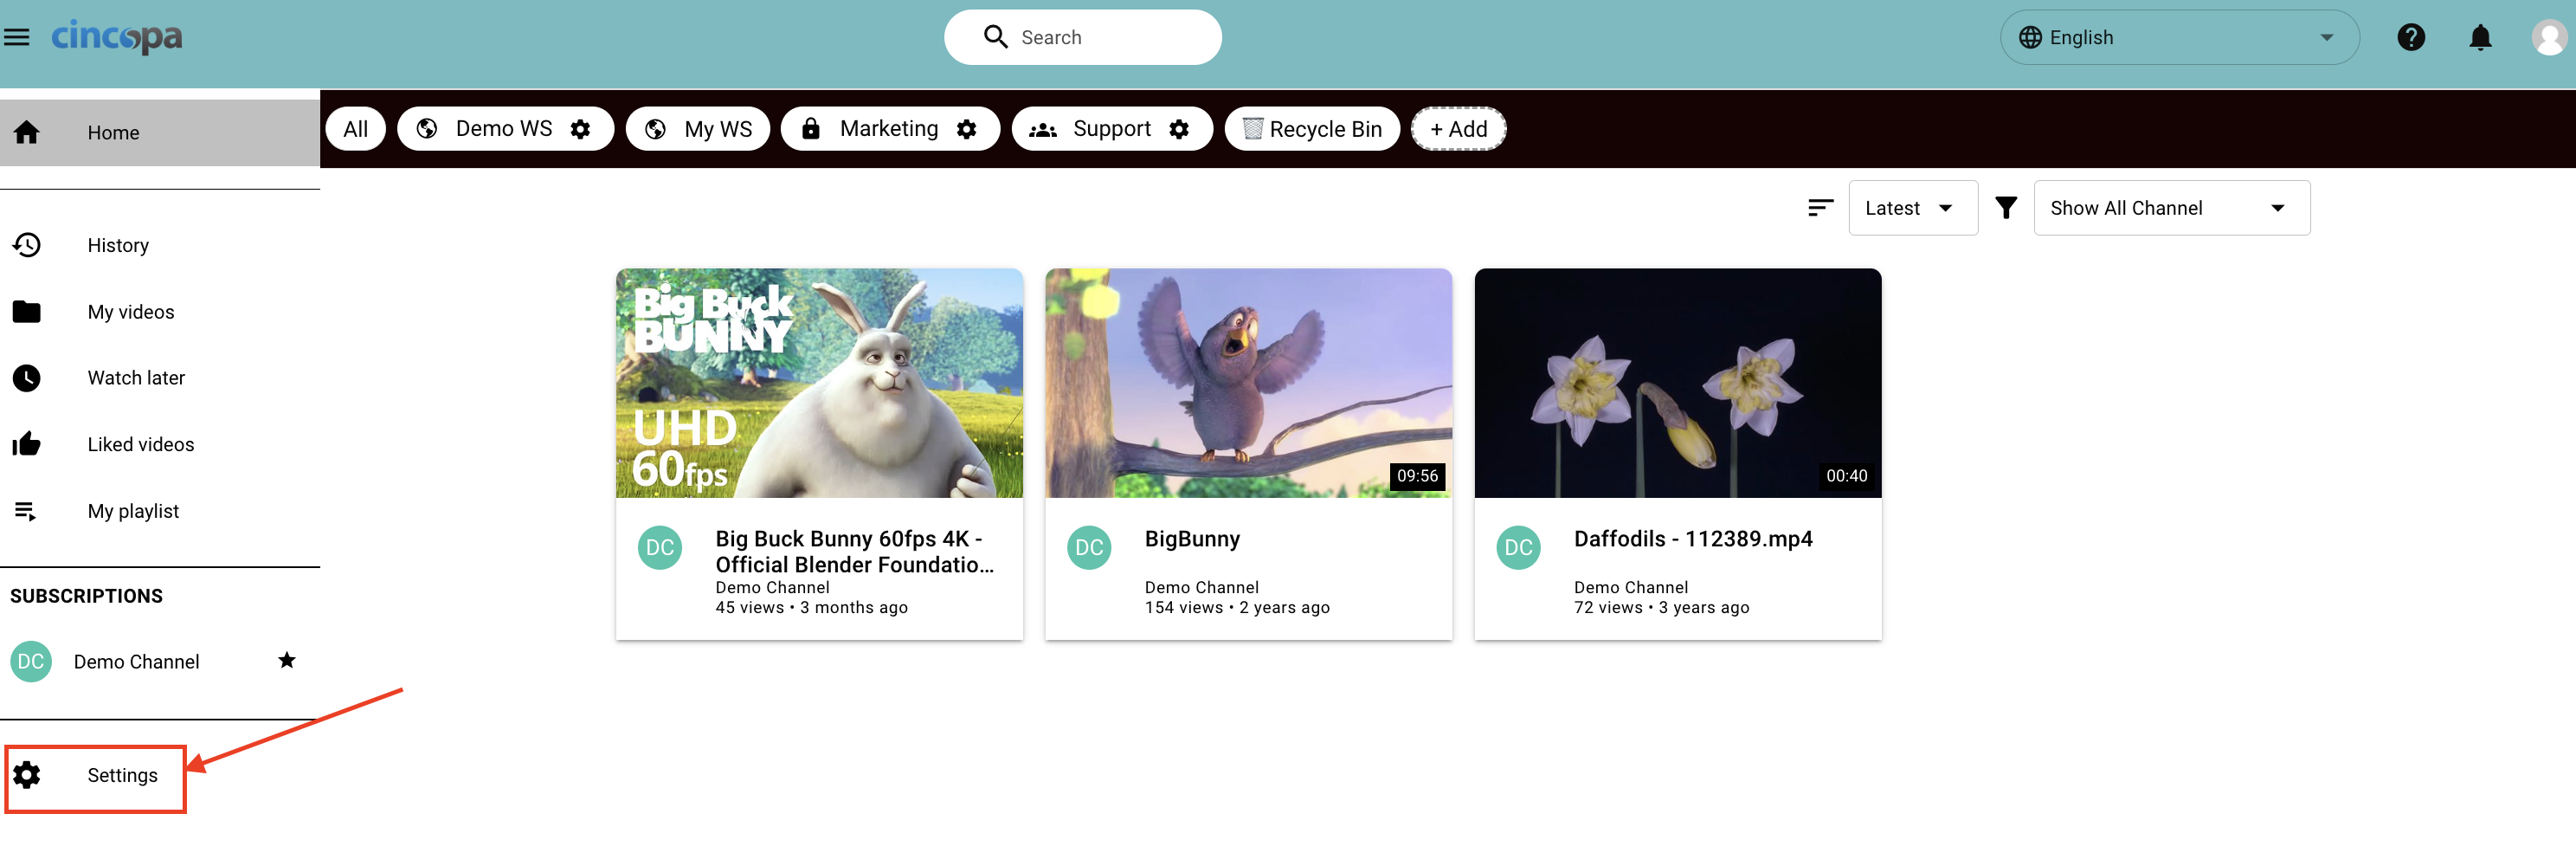This screenshot has width=2576, height=859.
Task: Open Support workspace gear icon
Action: (1179, 129)
